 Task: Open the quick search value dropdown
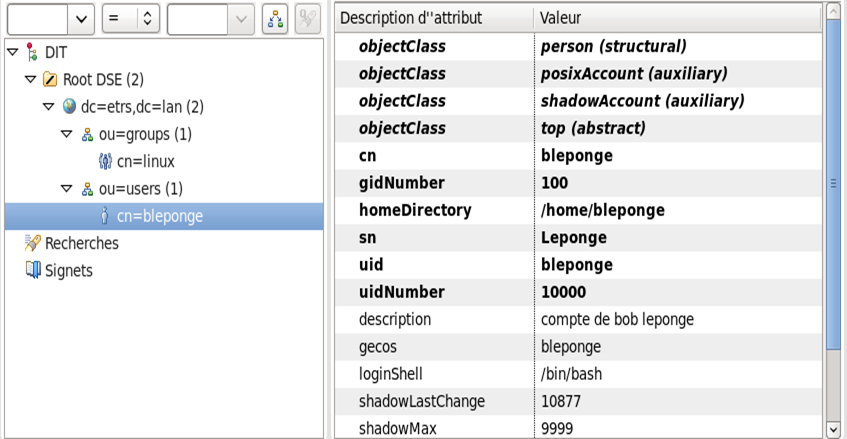point(240,18)
